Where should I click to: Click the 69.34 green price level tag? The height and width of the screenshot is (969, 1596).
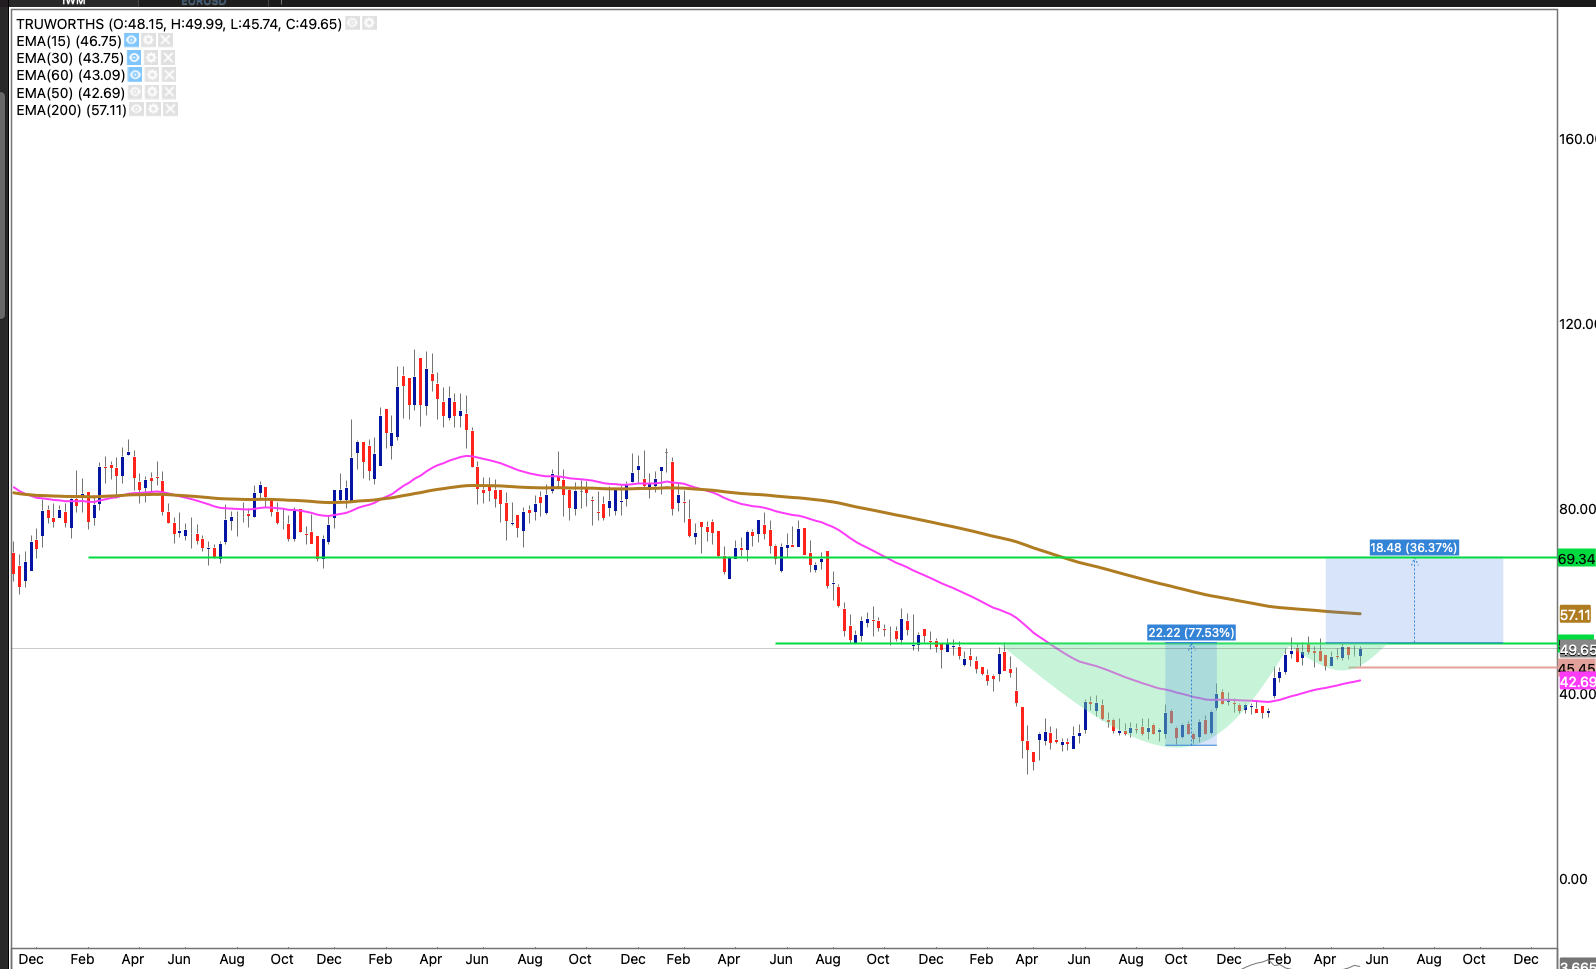tap(1575, 559)
